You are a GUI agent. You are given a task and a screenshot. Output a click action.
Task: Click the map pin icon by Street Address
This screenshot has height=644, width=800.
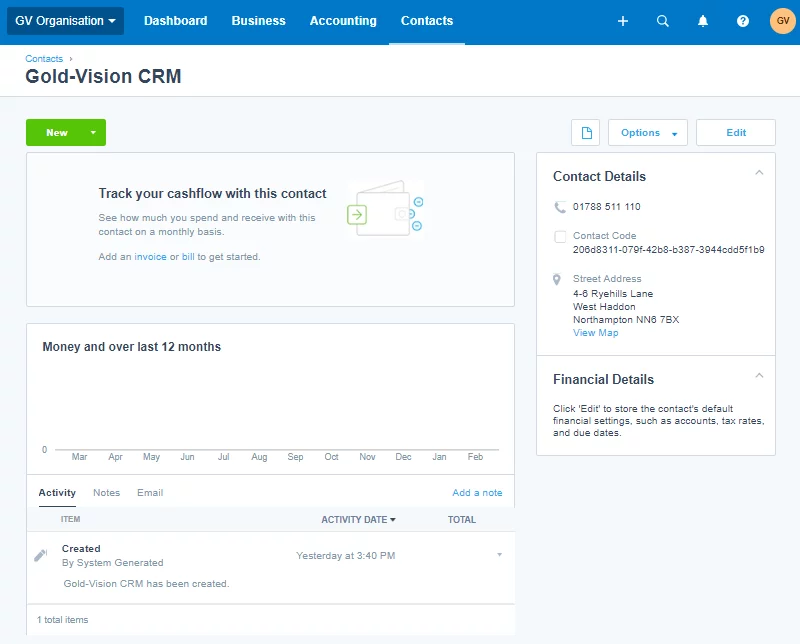coord(557,279)
